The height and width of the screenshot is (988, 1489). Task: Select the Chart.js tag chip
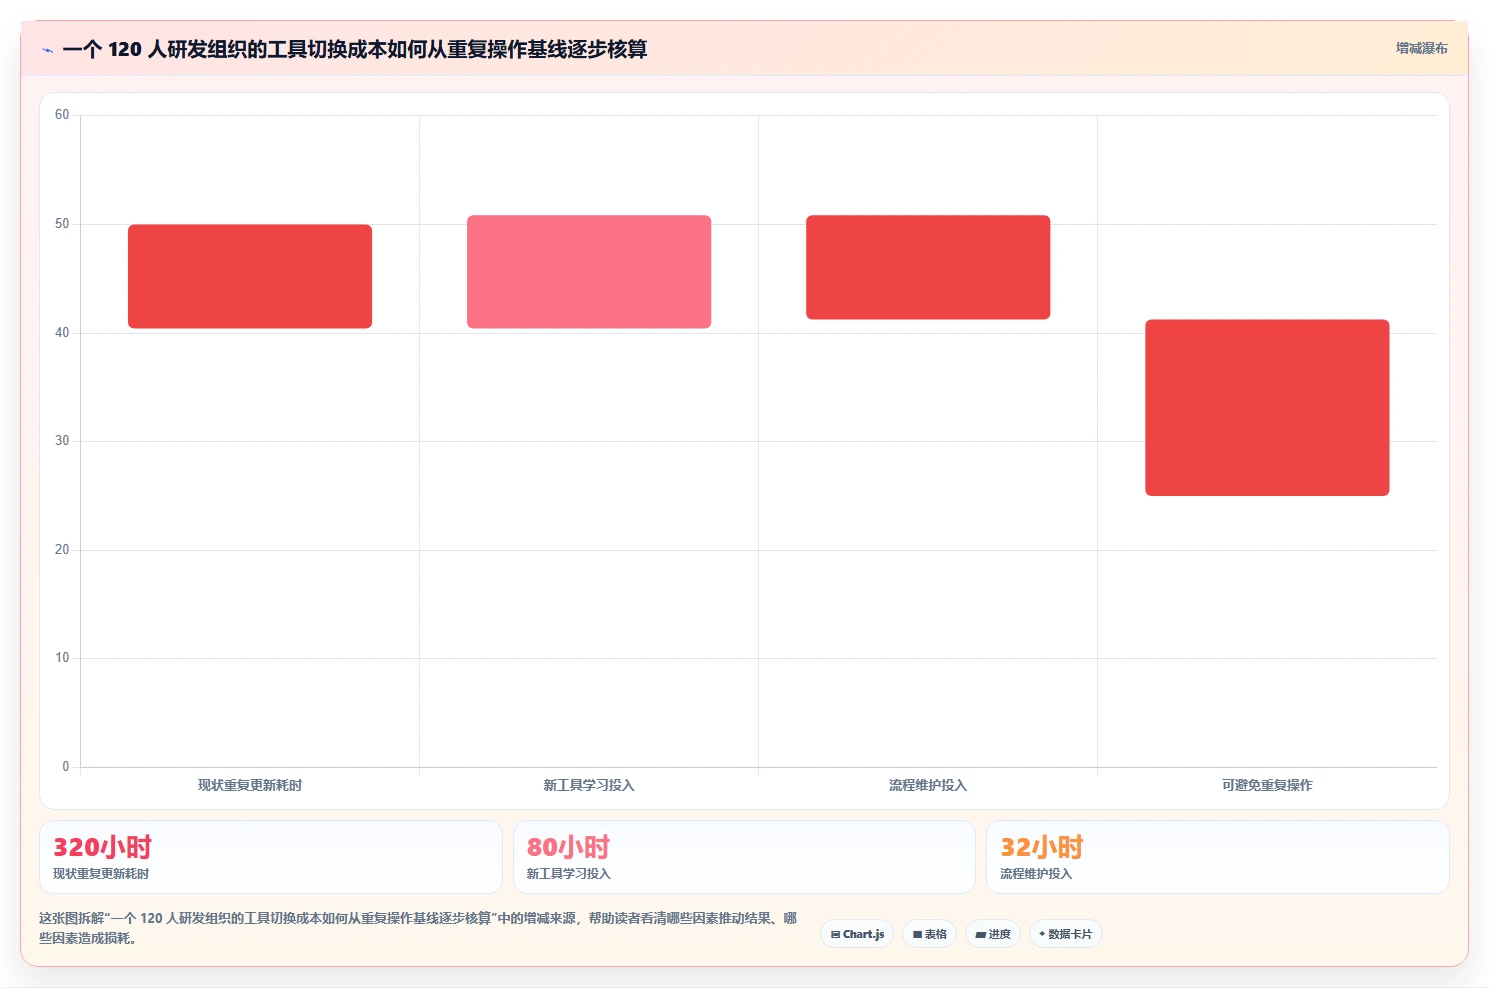857,934
